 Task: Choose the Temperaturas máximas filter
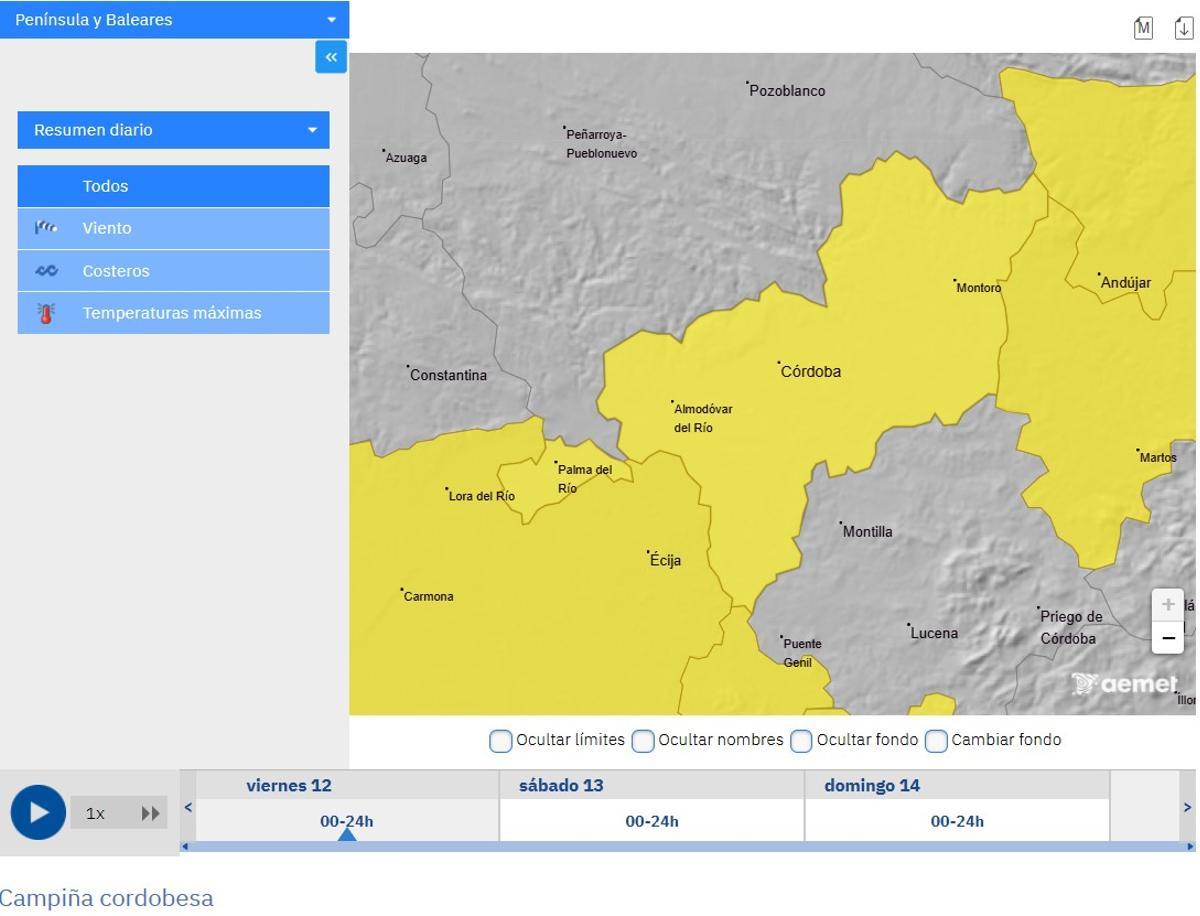coord(173,313)
